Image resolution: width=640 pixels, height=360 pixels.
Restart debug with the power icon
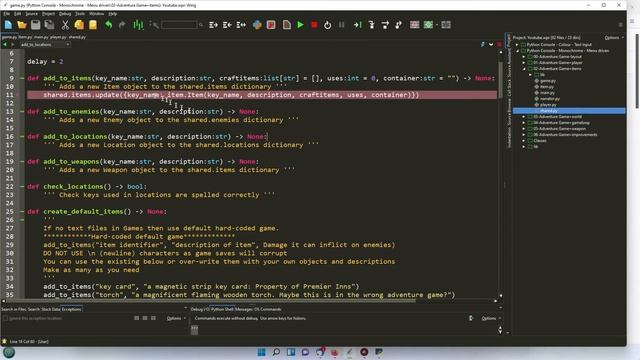pyautogui.click(x=328, y=25)
